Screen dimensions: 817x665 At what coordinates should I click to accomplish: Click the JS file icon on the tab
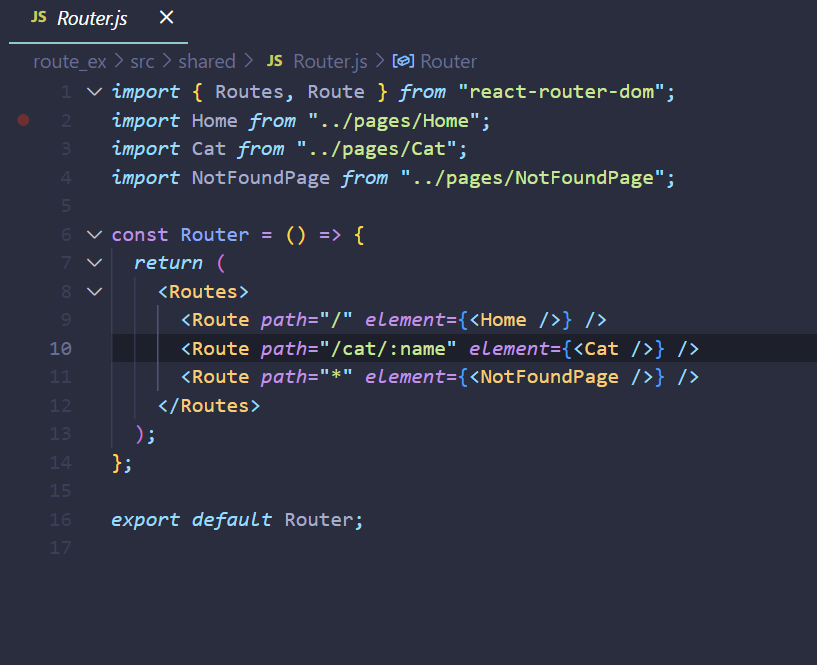[39, 17]
